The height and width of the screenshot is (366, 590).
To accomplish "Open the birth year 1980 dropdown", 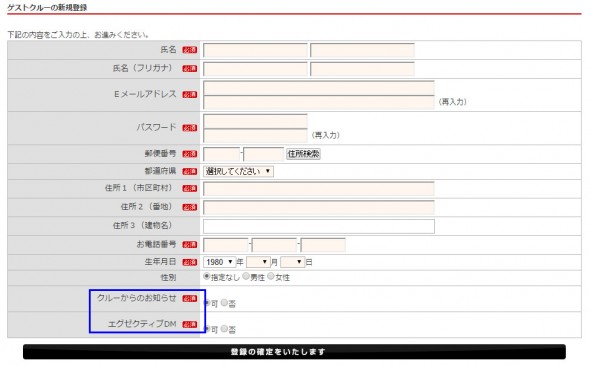I will (x=219, y=262).
